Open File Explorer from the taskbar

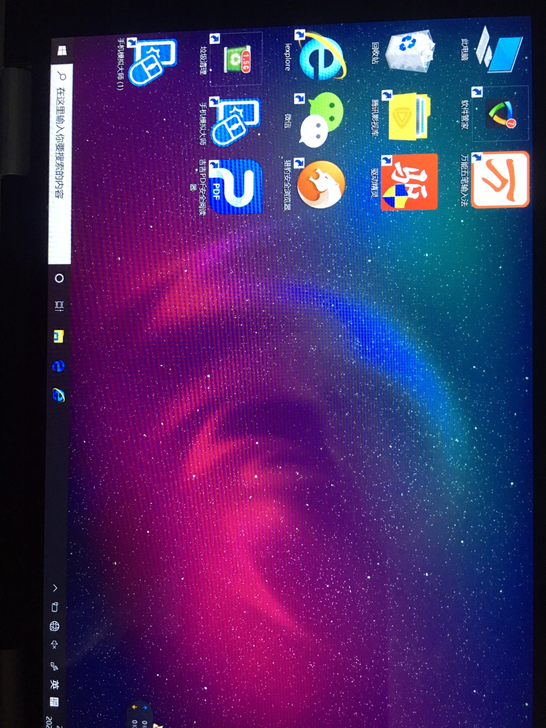point(58,337)
